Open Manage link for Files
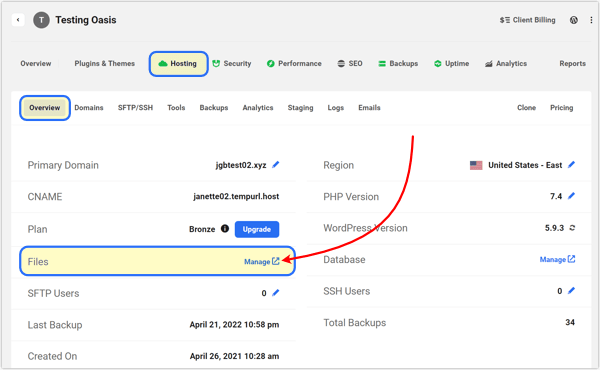 coord(262,261)
